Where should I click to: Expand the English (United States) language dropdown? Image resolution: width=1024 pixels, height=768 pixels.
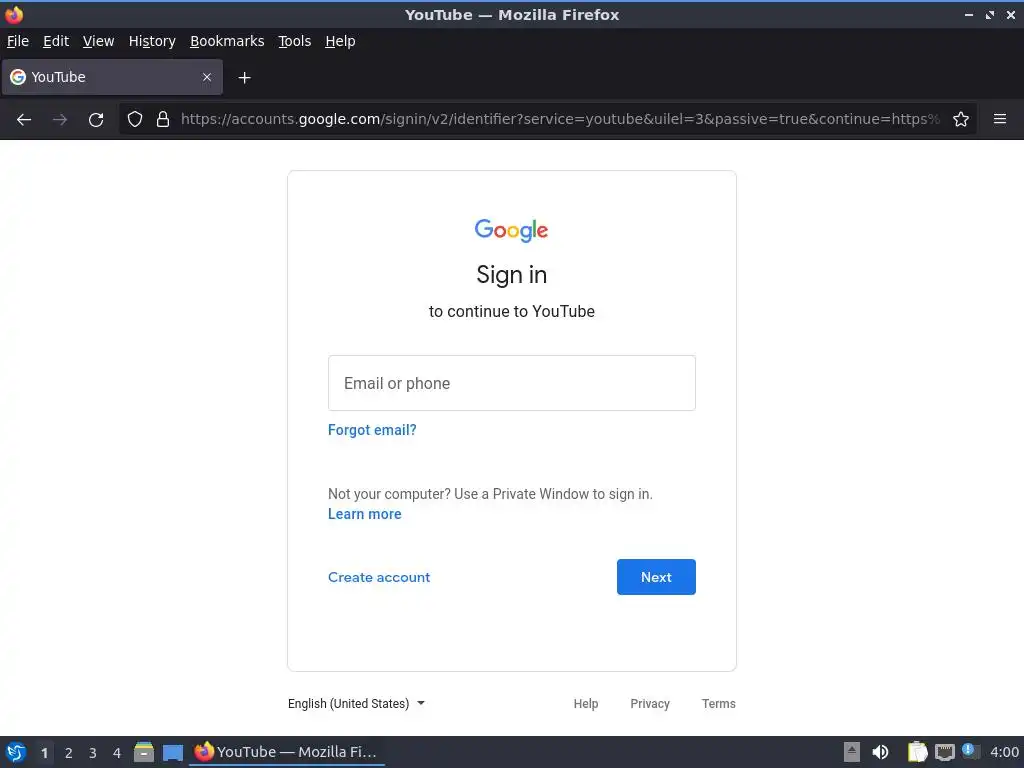click(x=357, y=703)
